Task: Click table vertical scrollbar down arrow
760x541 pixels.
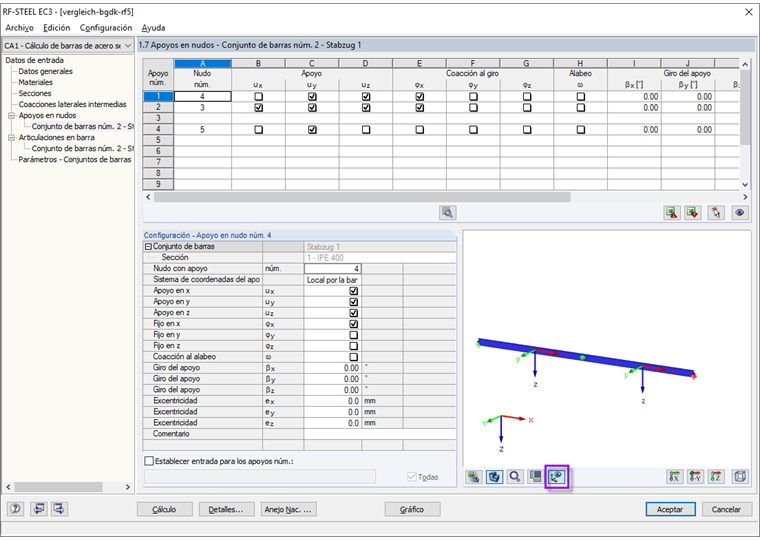Action: click(x=745, y=185)
